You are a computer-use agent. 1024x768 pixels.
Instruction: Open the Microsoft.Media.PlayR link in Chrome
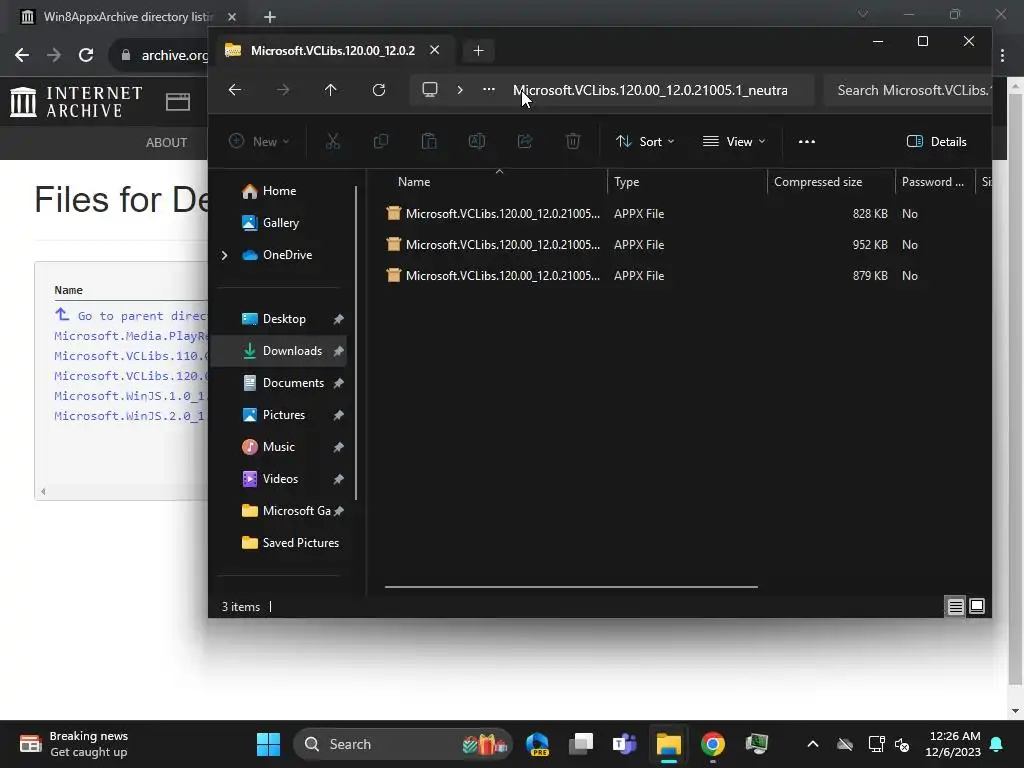131,336
